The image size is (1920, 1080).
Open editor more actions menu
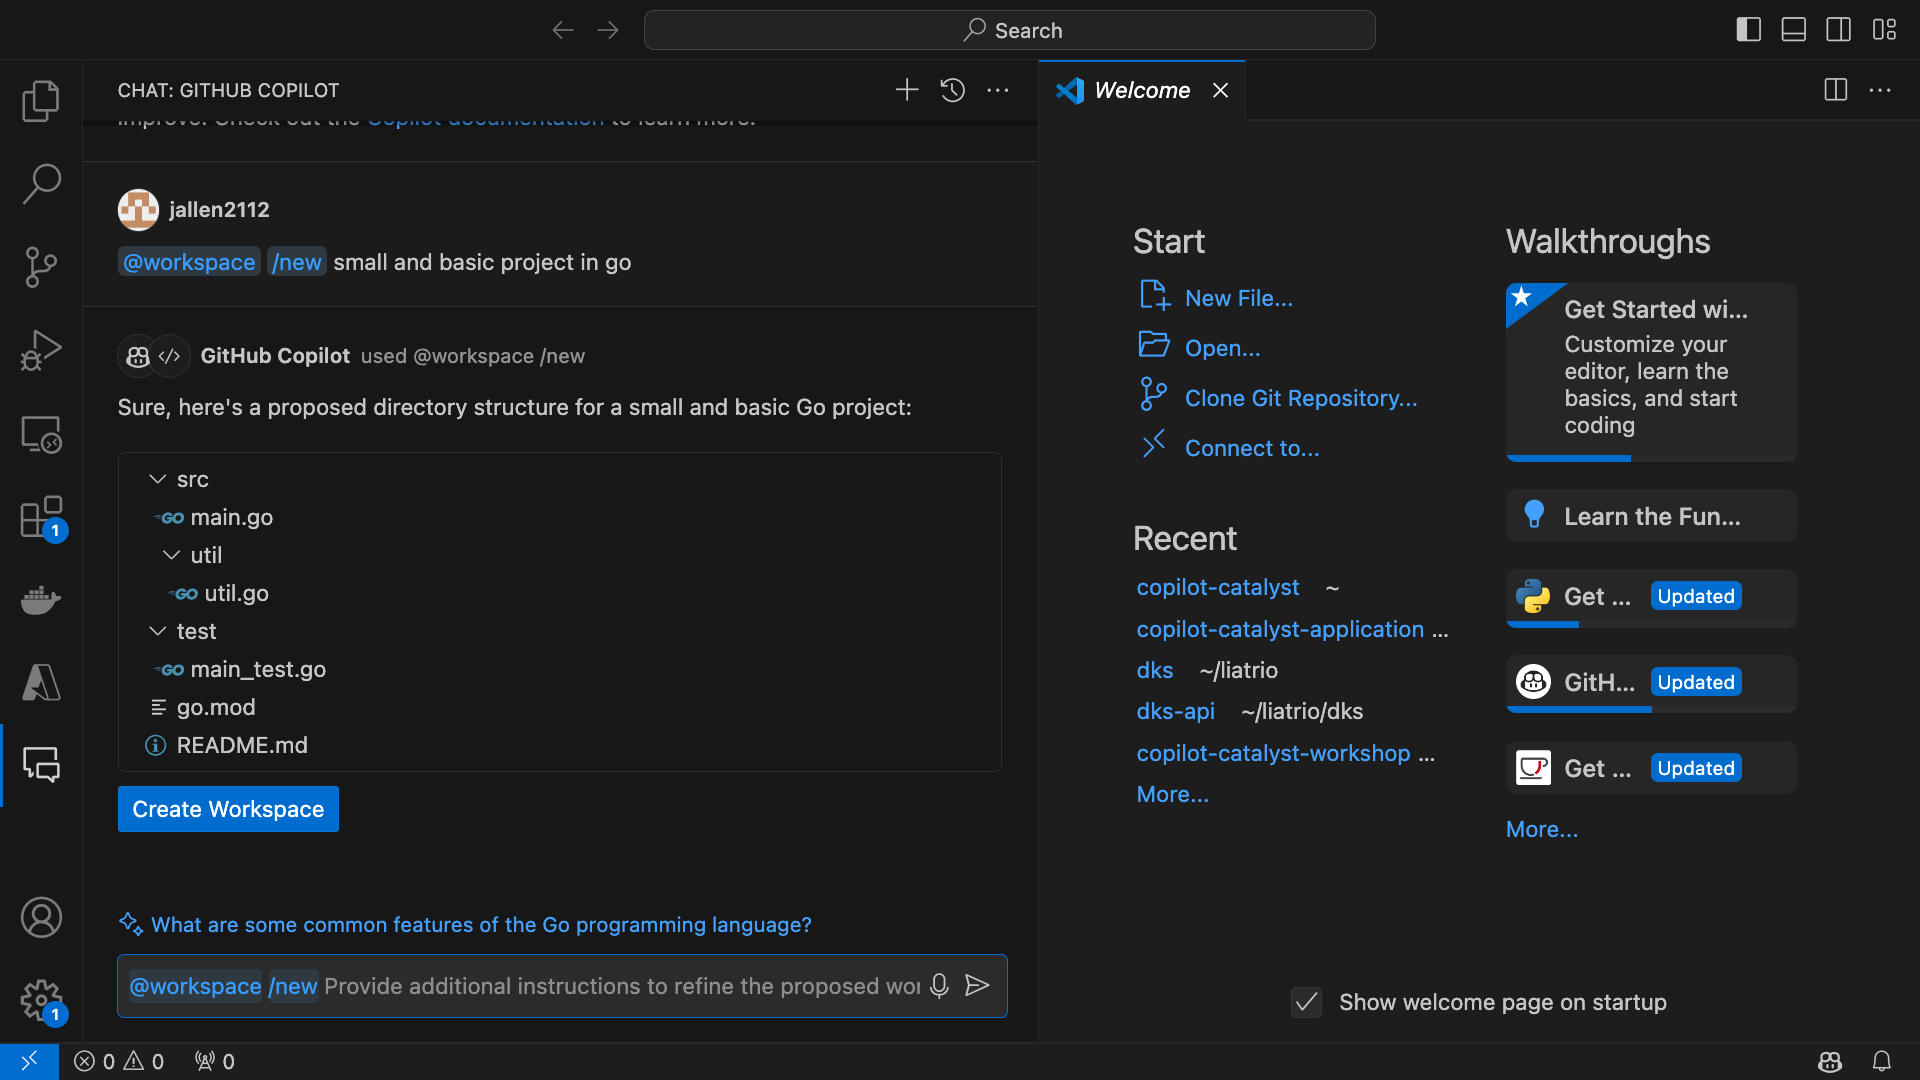pyautogui.click(x=1880, y=90)
